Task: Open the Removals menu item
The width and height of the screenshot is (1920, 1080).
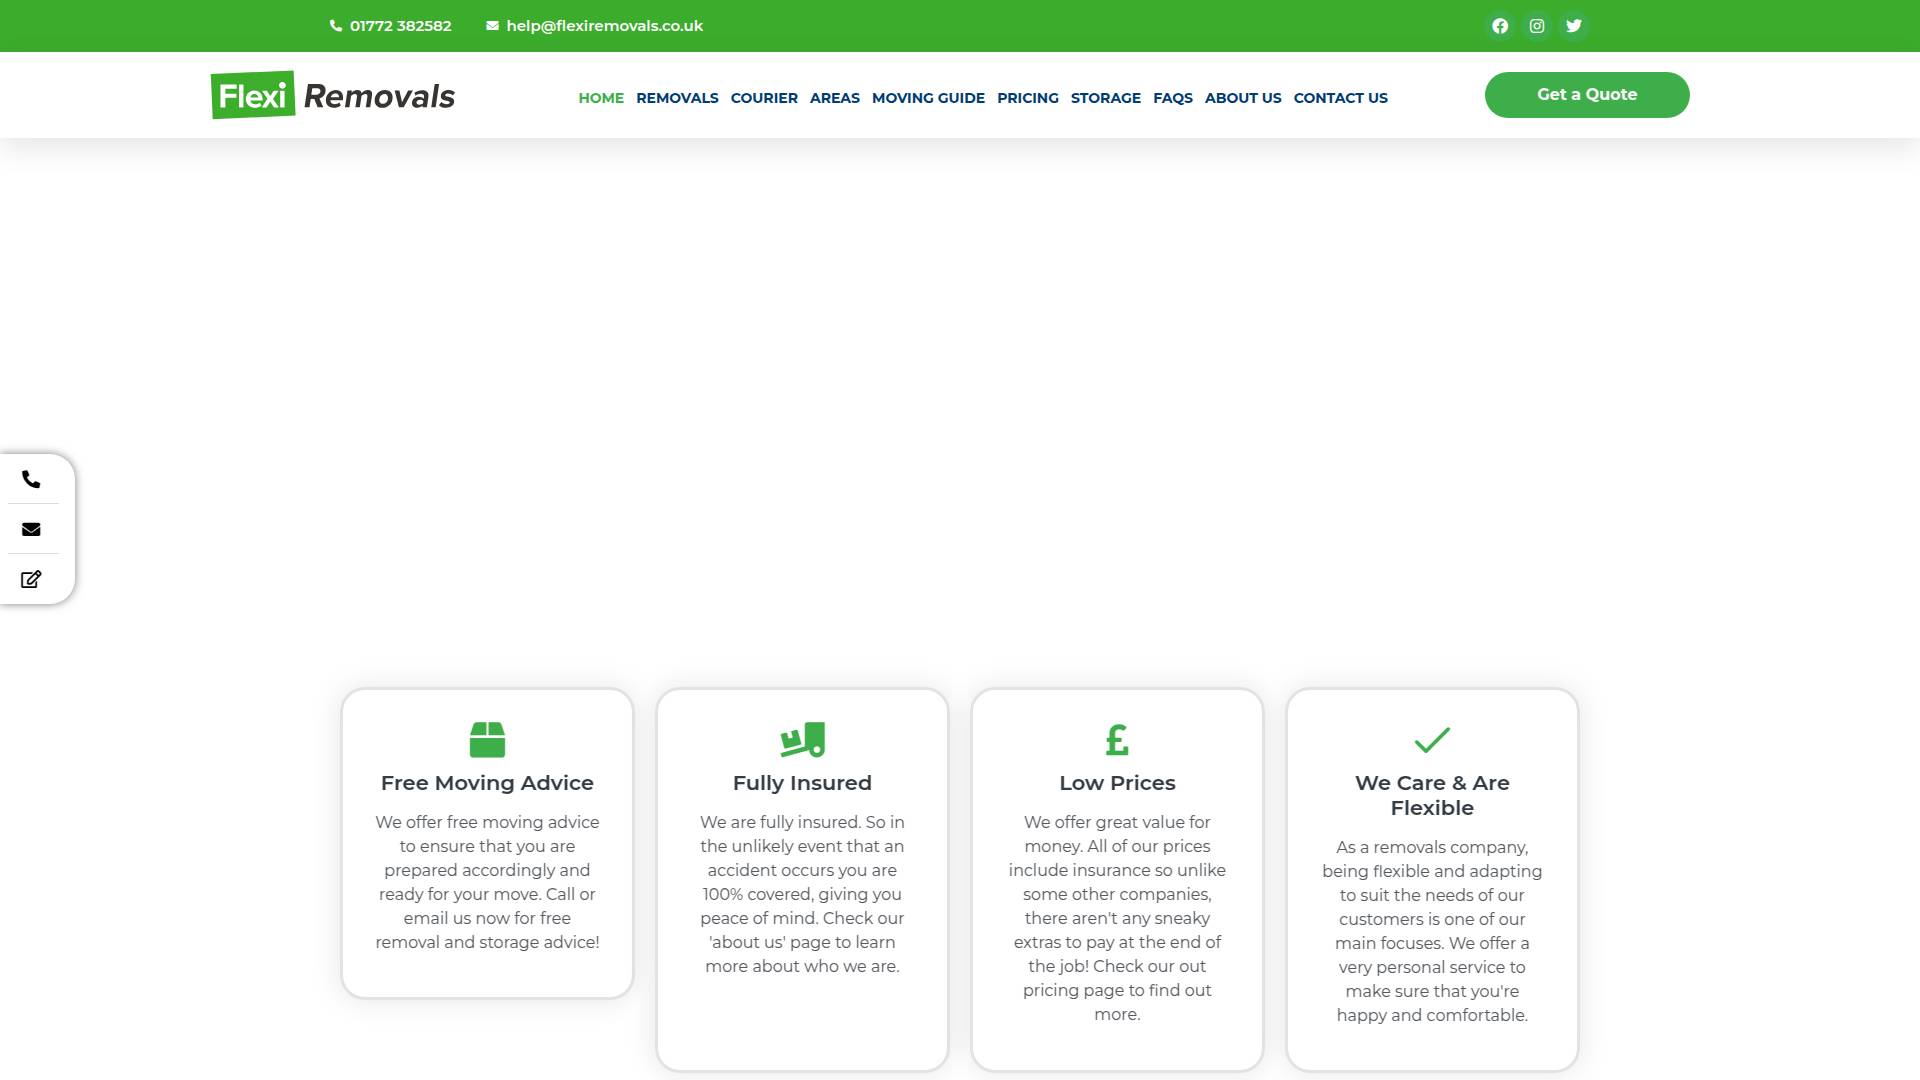Action: click(677, 98)
